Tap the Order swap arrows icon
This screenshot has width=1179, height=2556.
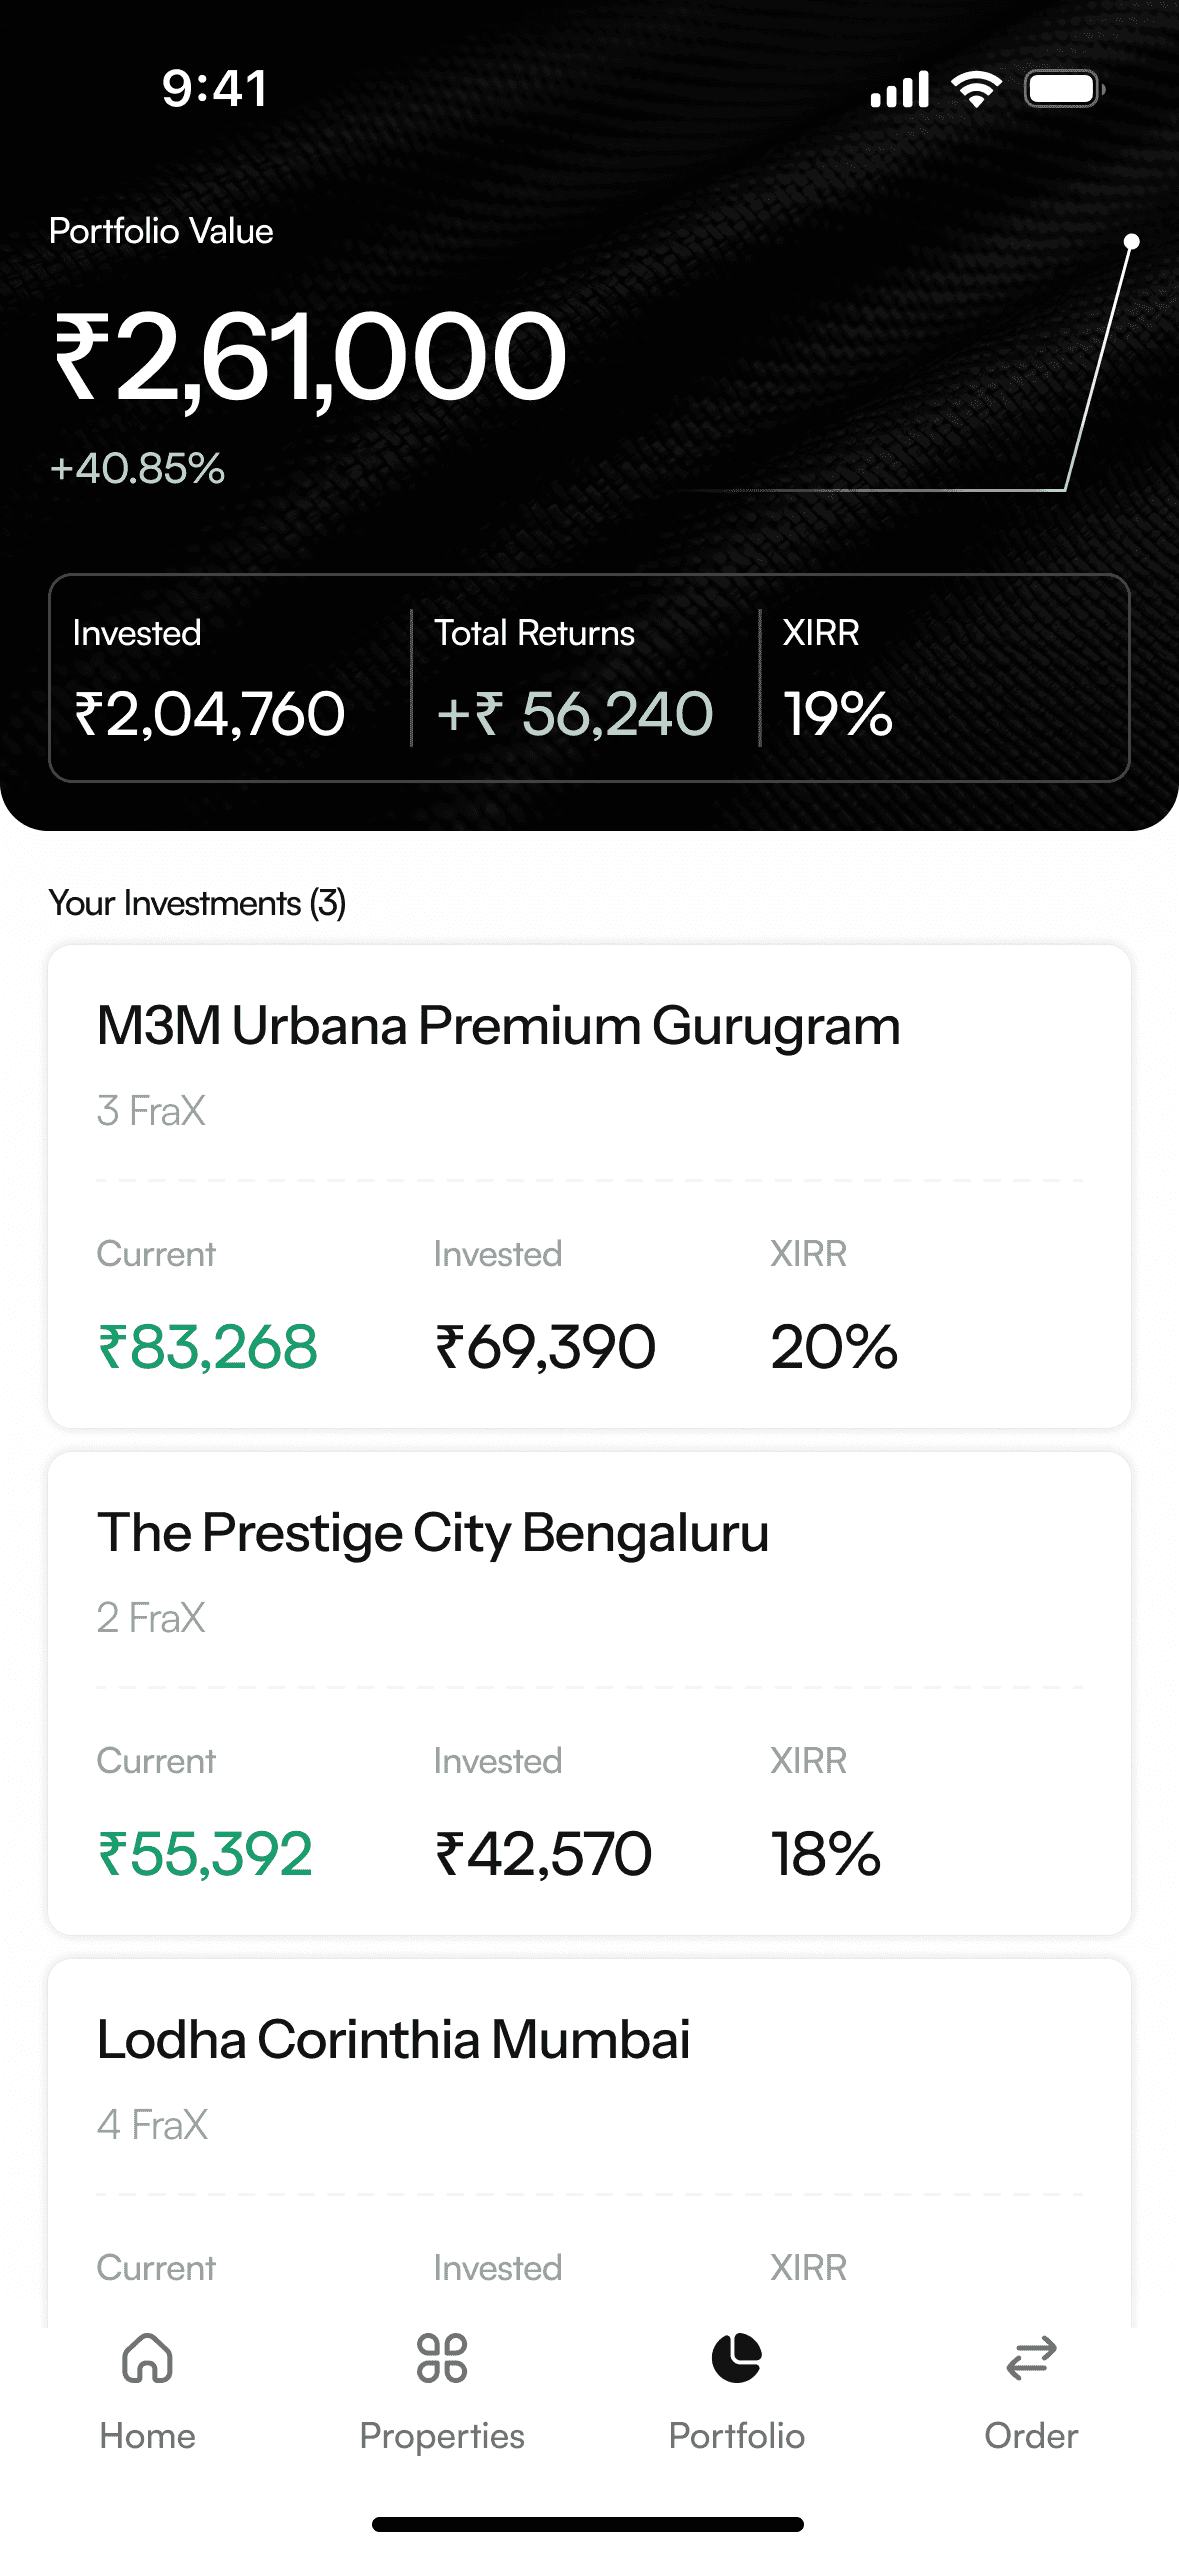(1031, 2358)
